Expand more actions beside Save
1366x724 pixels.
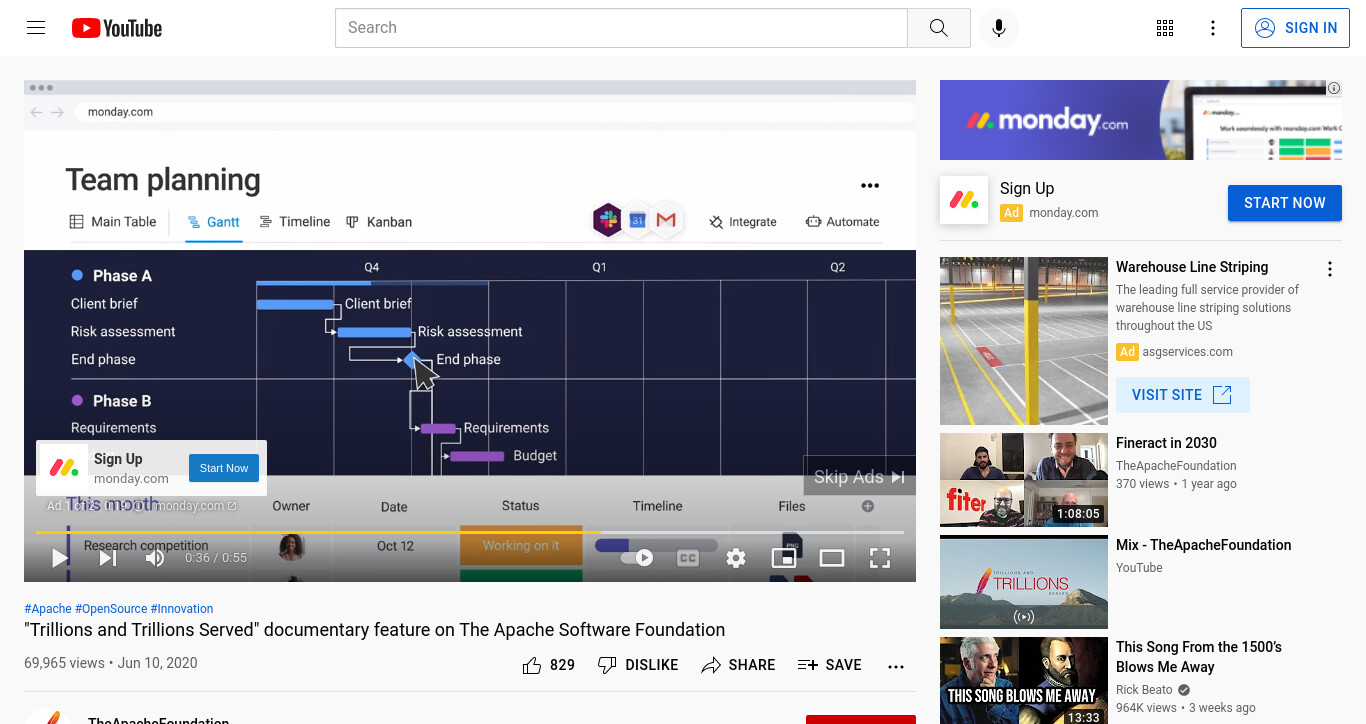point(896,666)
